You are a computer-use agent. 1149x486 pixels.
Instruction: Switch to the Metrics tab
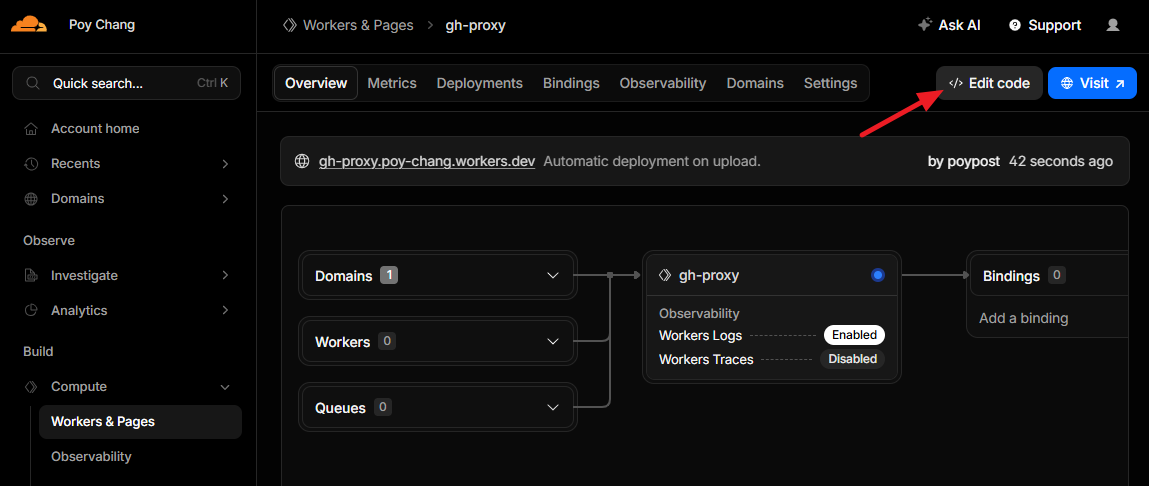click(392, 84)
